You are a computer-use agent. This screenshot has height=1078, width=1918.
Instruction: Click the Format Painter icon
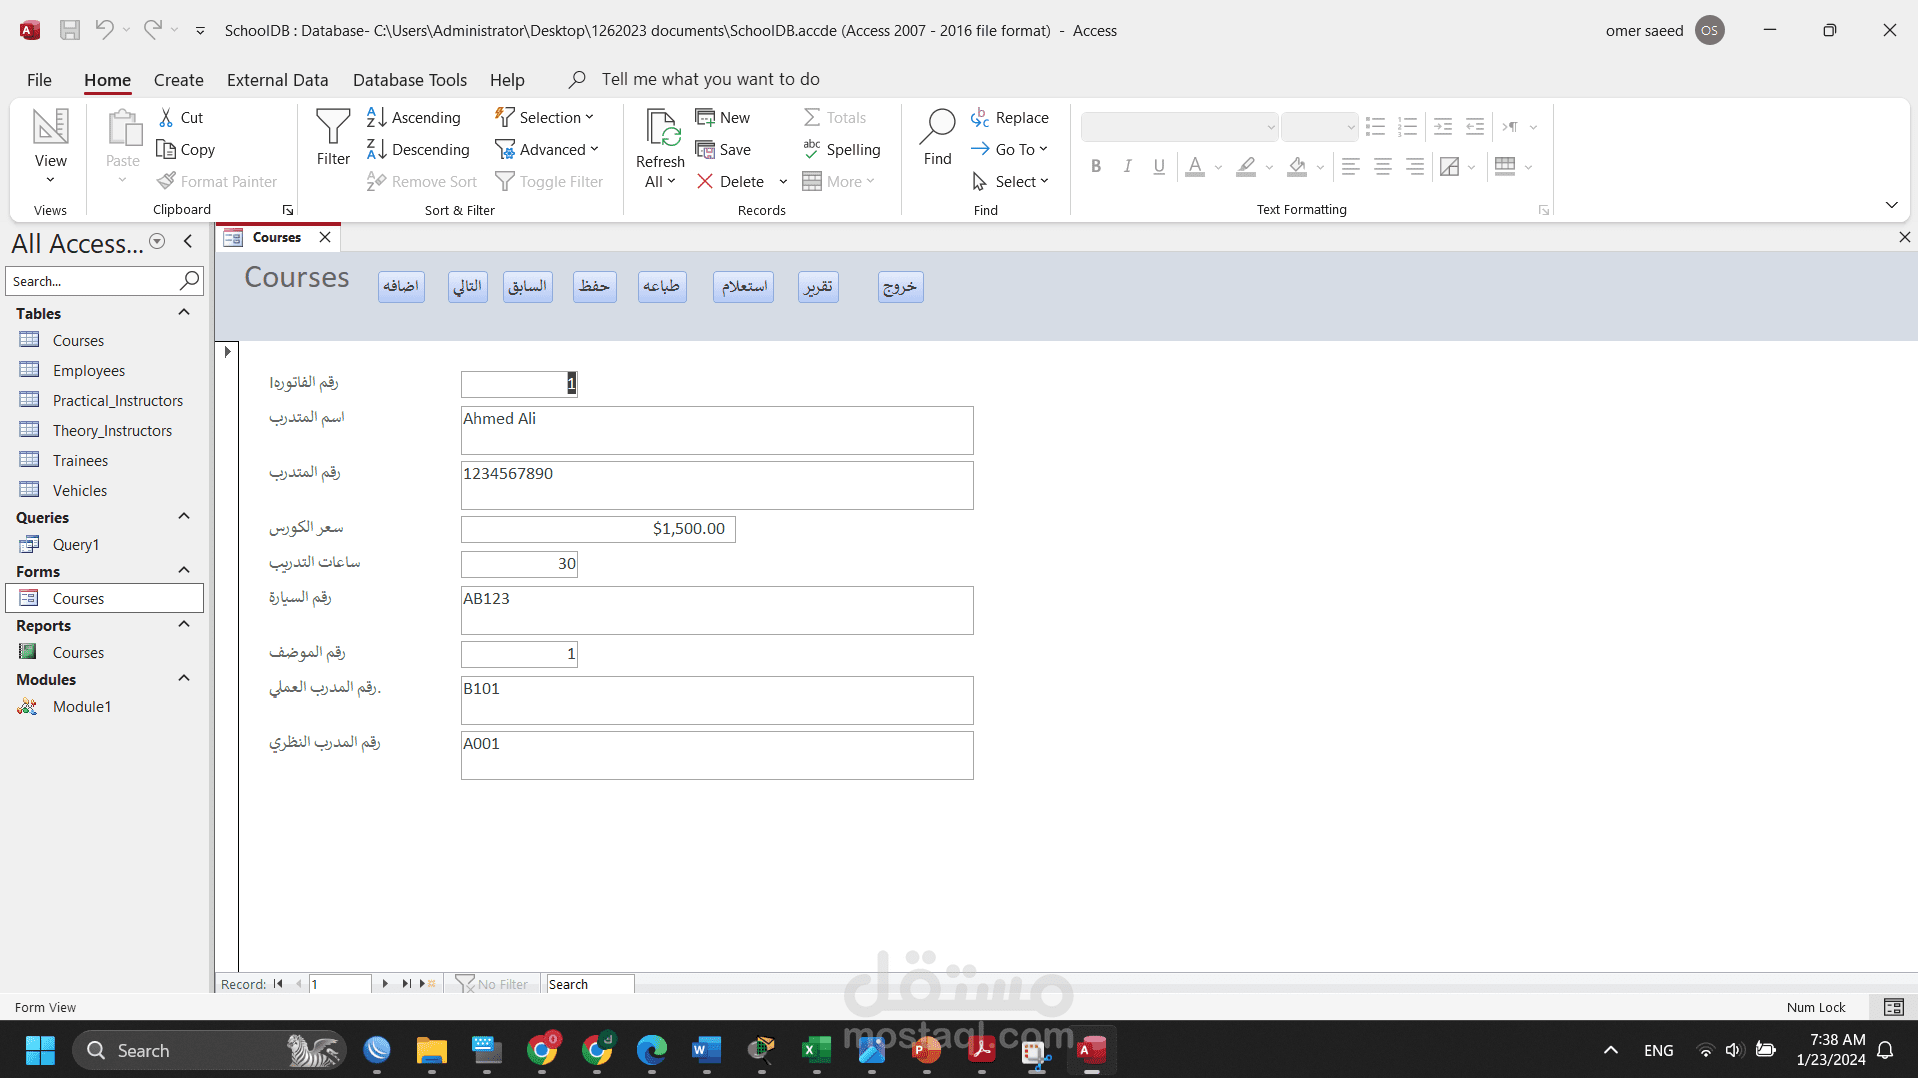click(x=166, y=181)
